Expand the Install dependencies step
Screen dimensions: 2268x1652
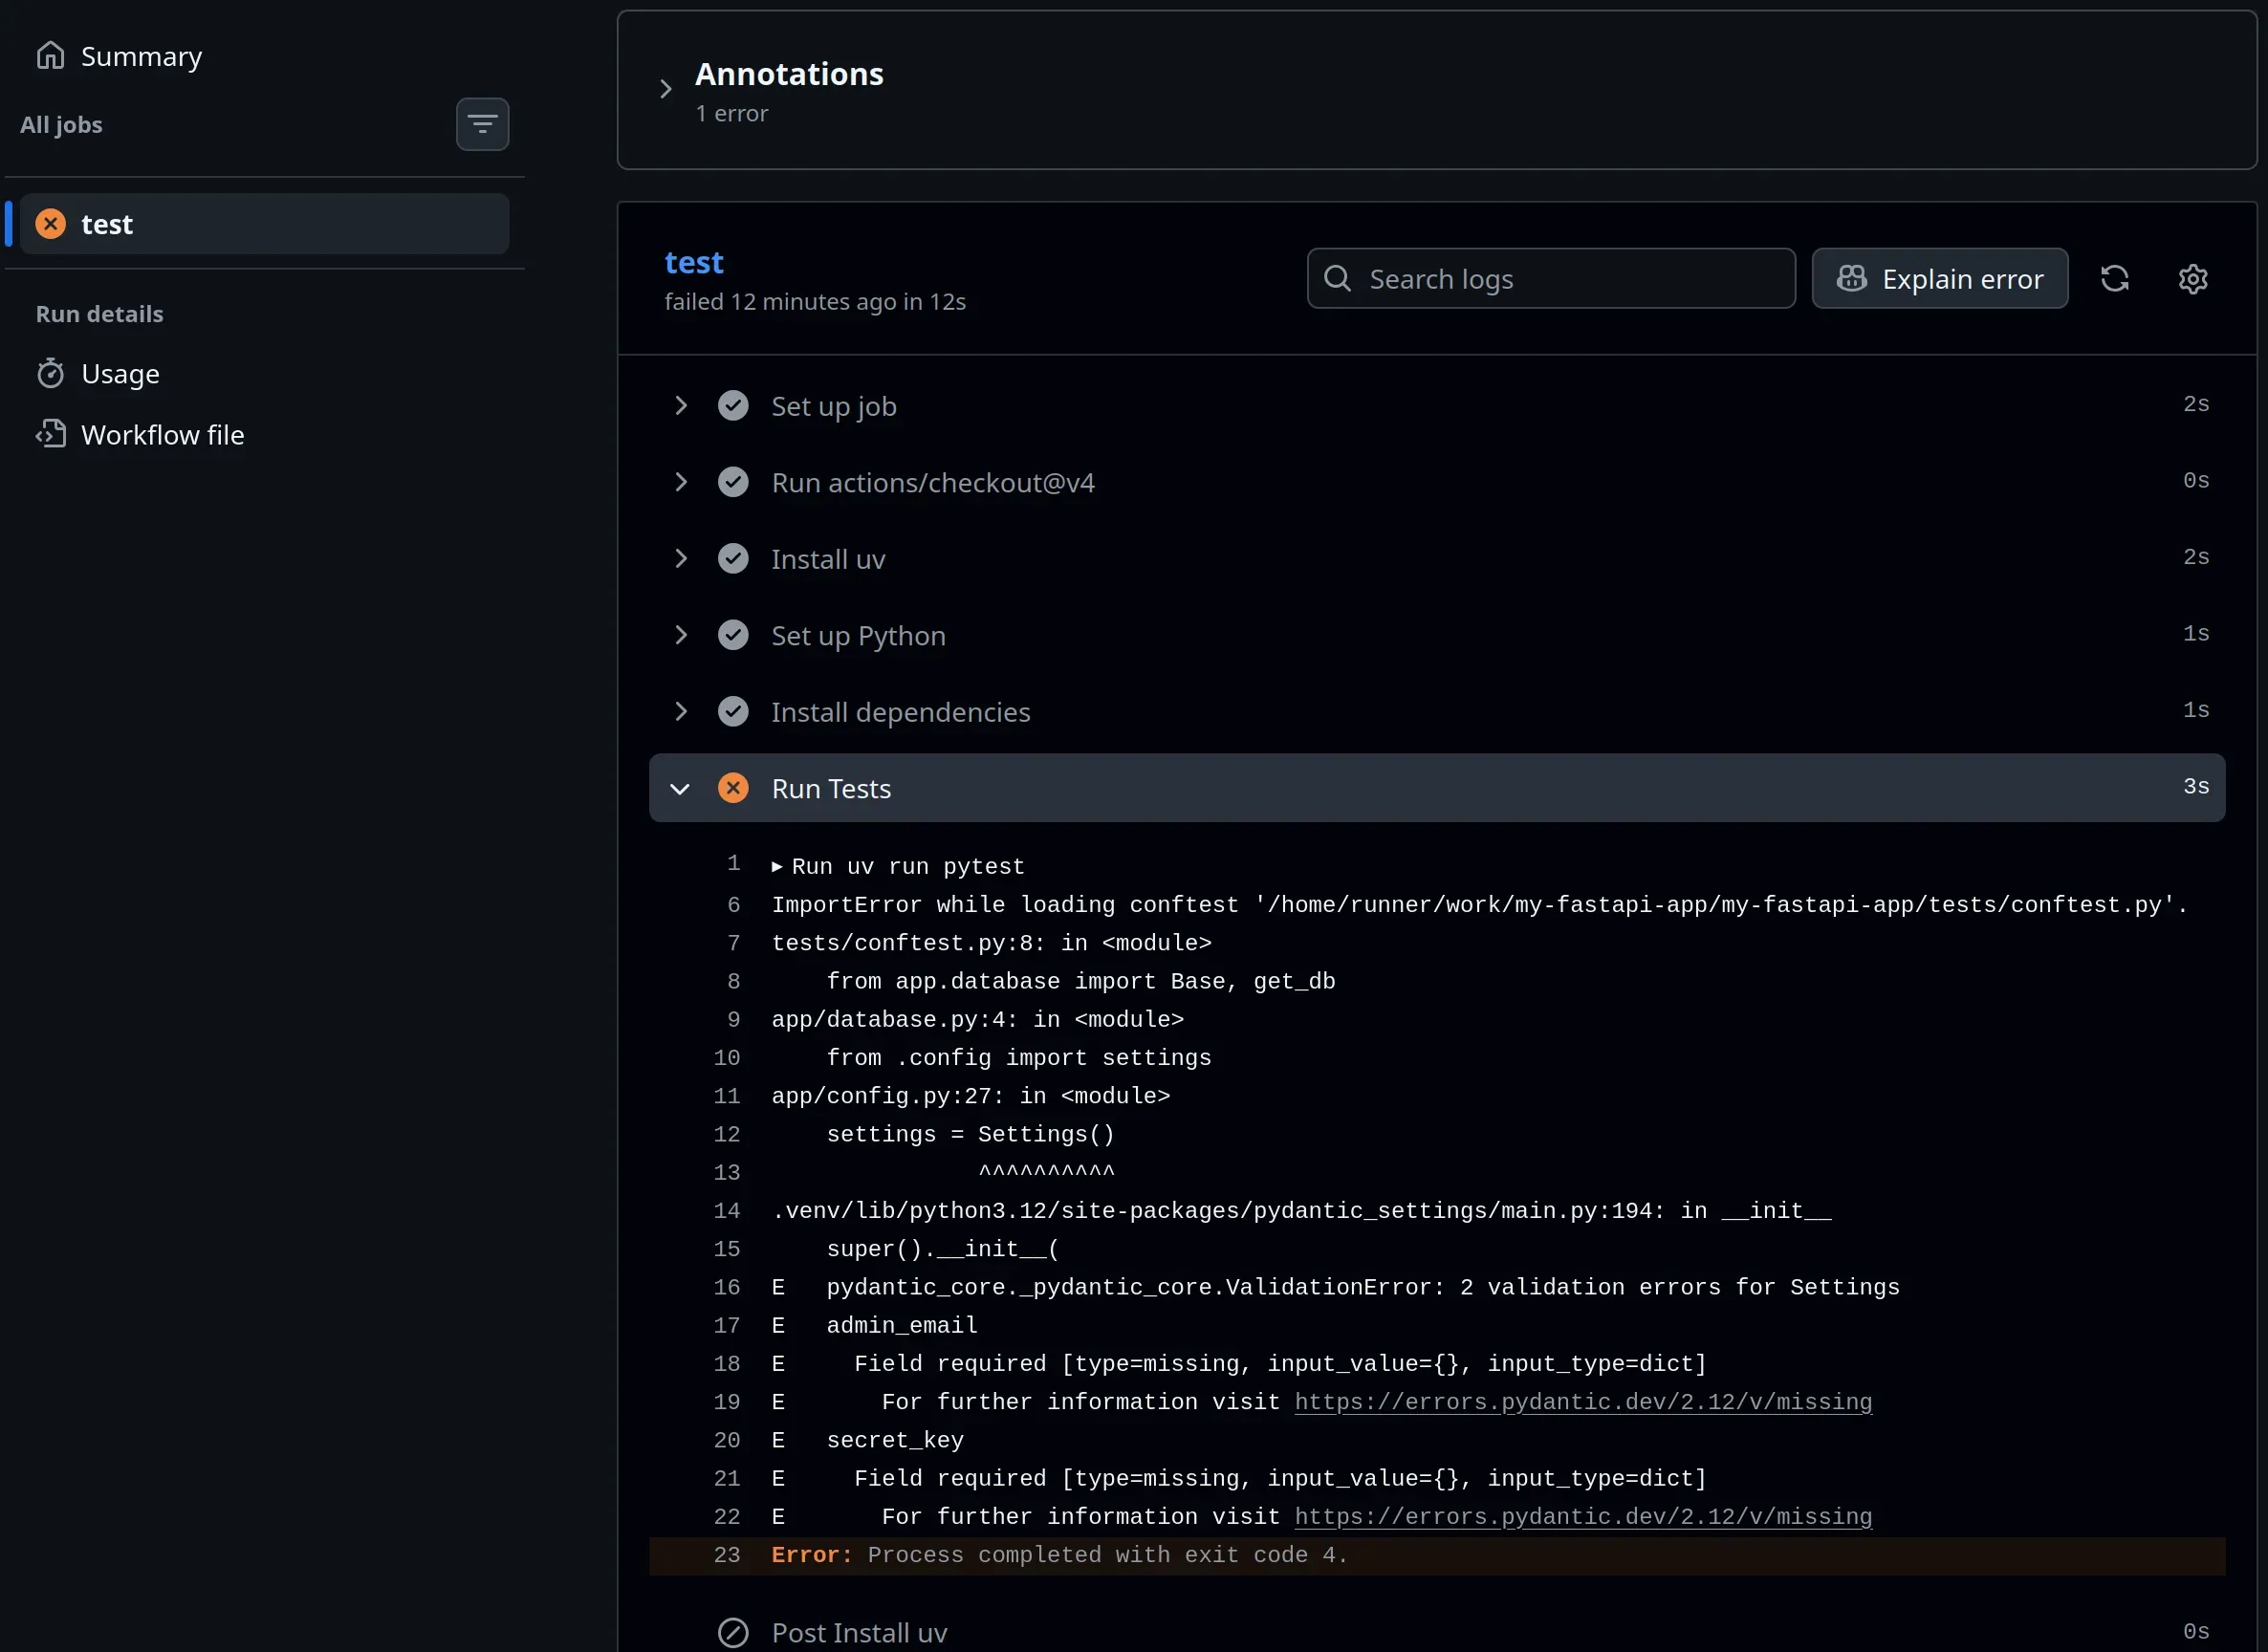[681, 711]
